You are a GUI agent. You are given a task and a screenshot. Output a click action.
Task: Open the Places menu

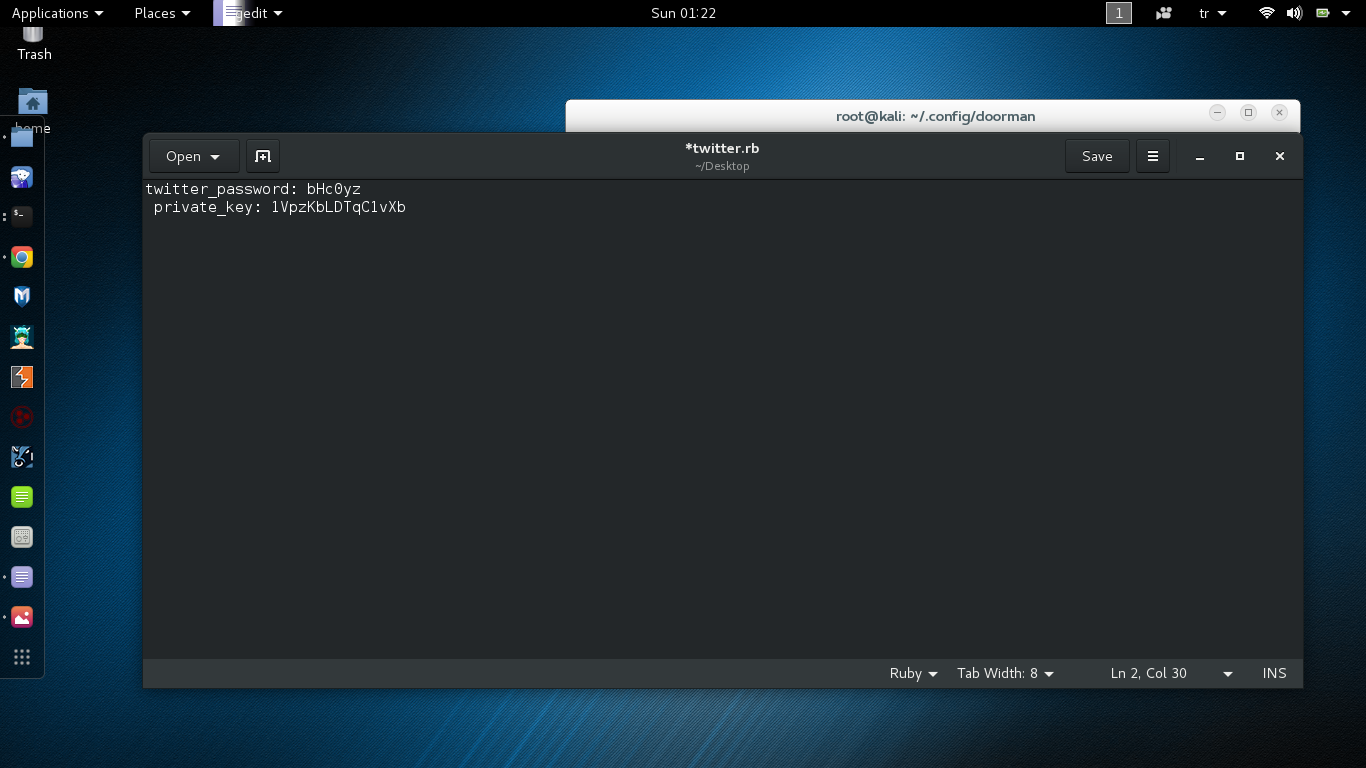162,13
